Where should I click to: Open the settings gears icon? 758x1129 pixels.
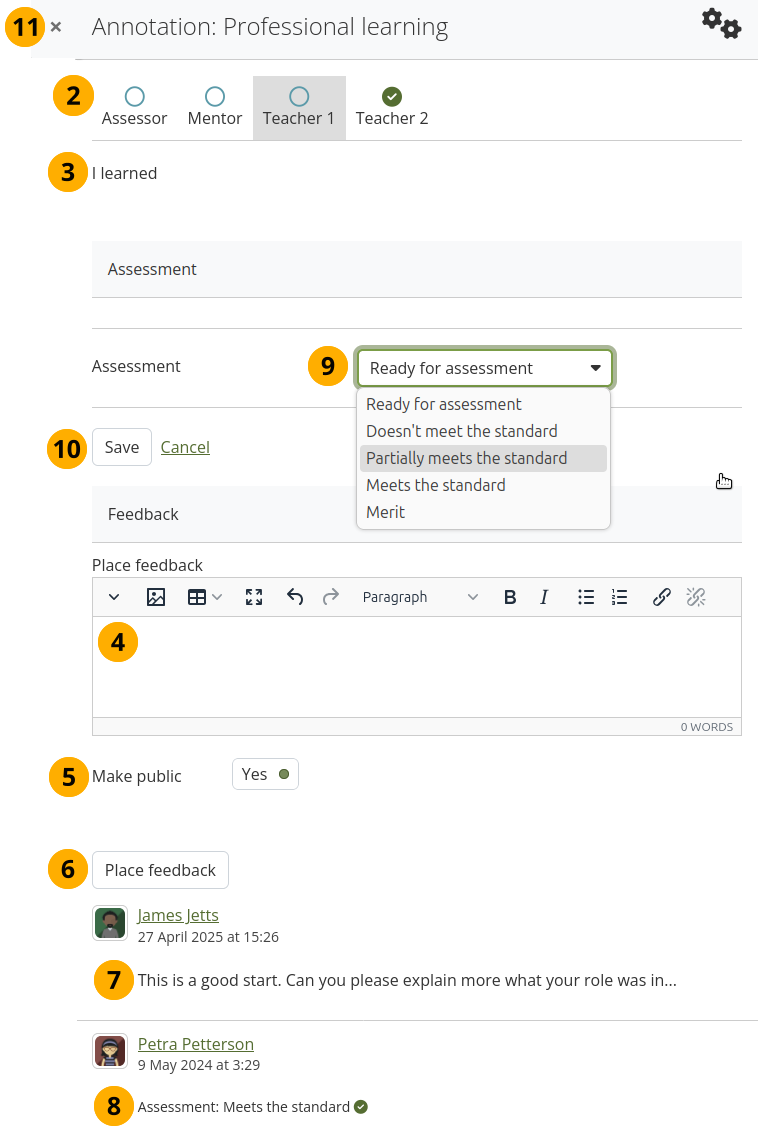coord(721,23)
